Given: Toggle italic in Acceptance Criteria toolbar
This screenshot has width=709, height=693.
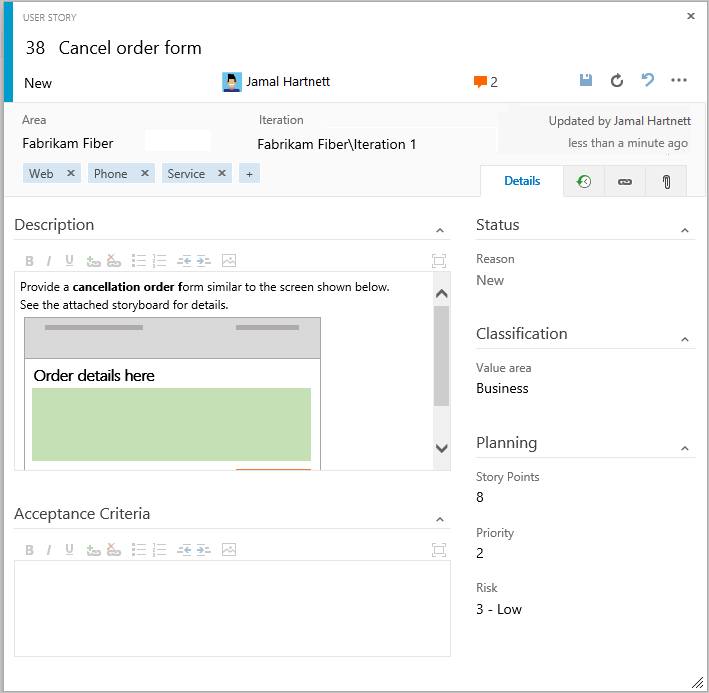Looking at the screenshot, I should (x=49, y=550).
